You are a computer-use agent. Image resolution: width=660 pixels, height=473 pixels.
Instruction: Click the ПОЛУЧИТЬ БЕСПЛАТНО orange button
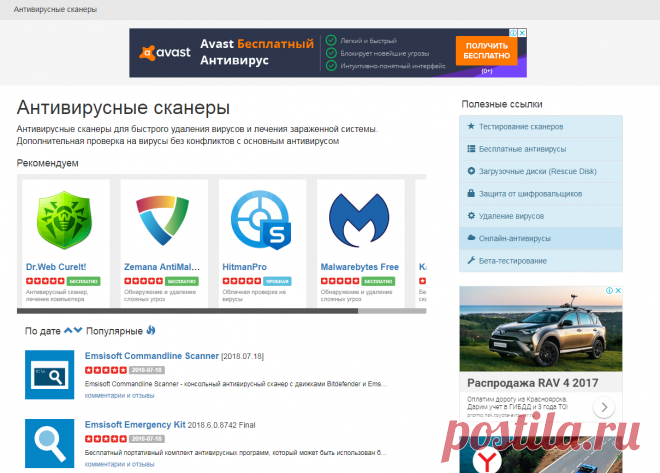[x=487, y=50]
